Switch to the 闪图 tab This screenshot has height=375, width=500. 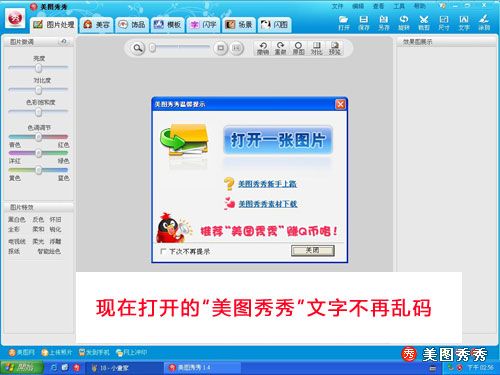[x=275, y=24]
